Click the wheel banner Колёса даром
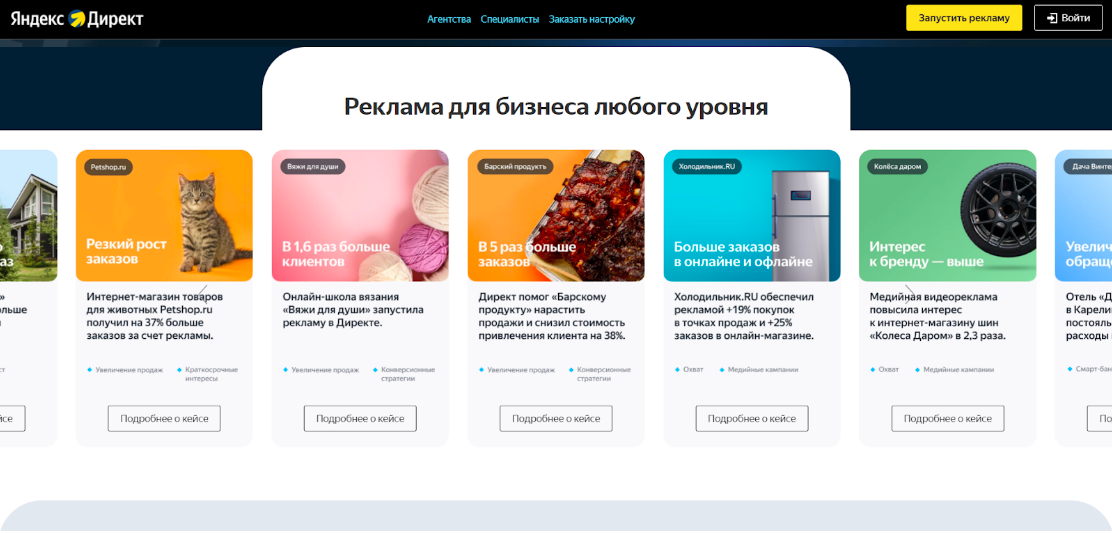 [947, 215]
